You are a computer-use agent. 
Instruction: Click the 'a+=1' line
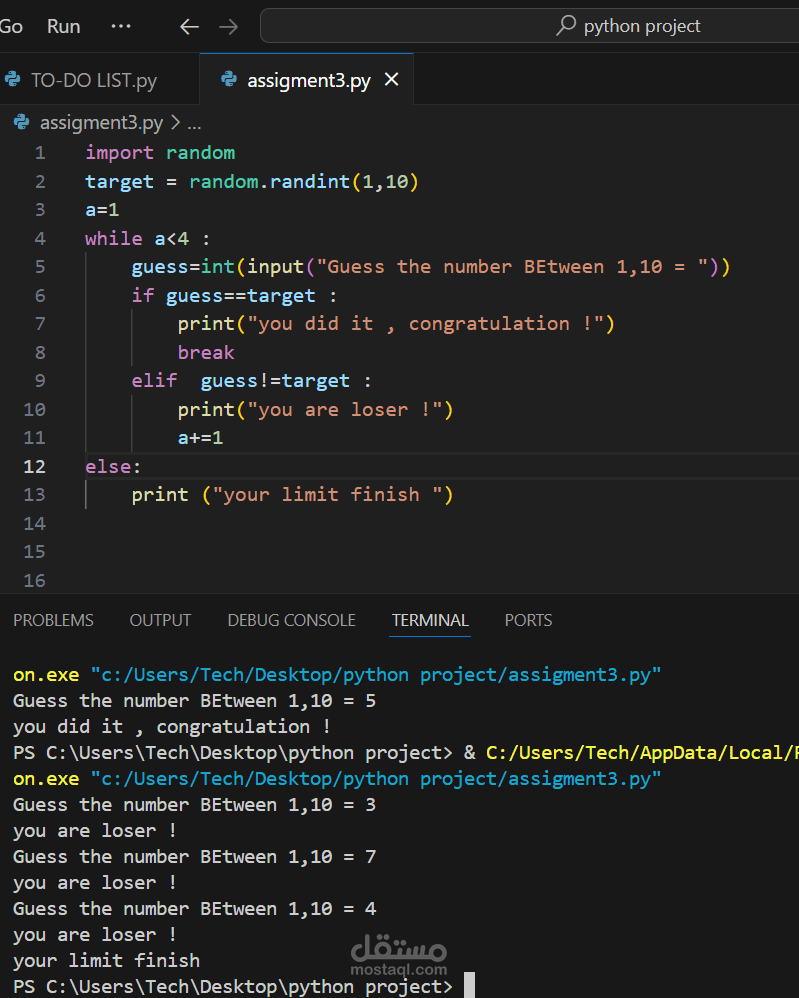(x=201, y=438)
